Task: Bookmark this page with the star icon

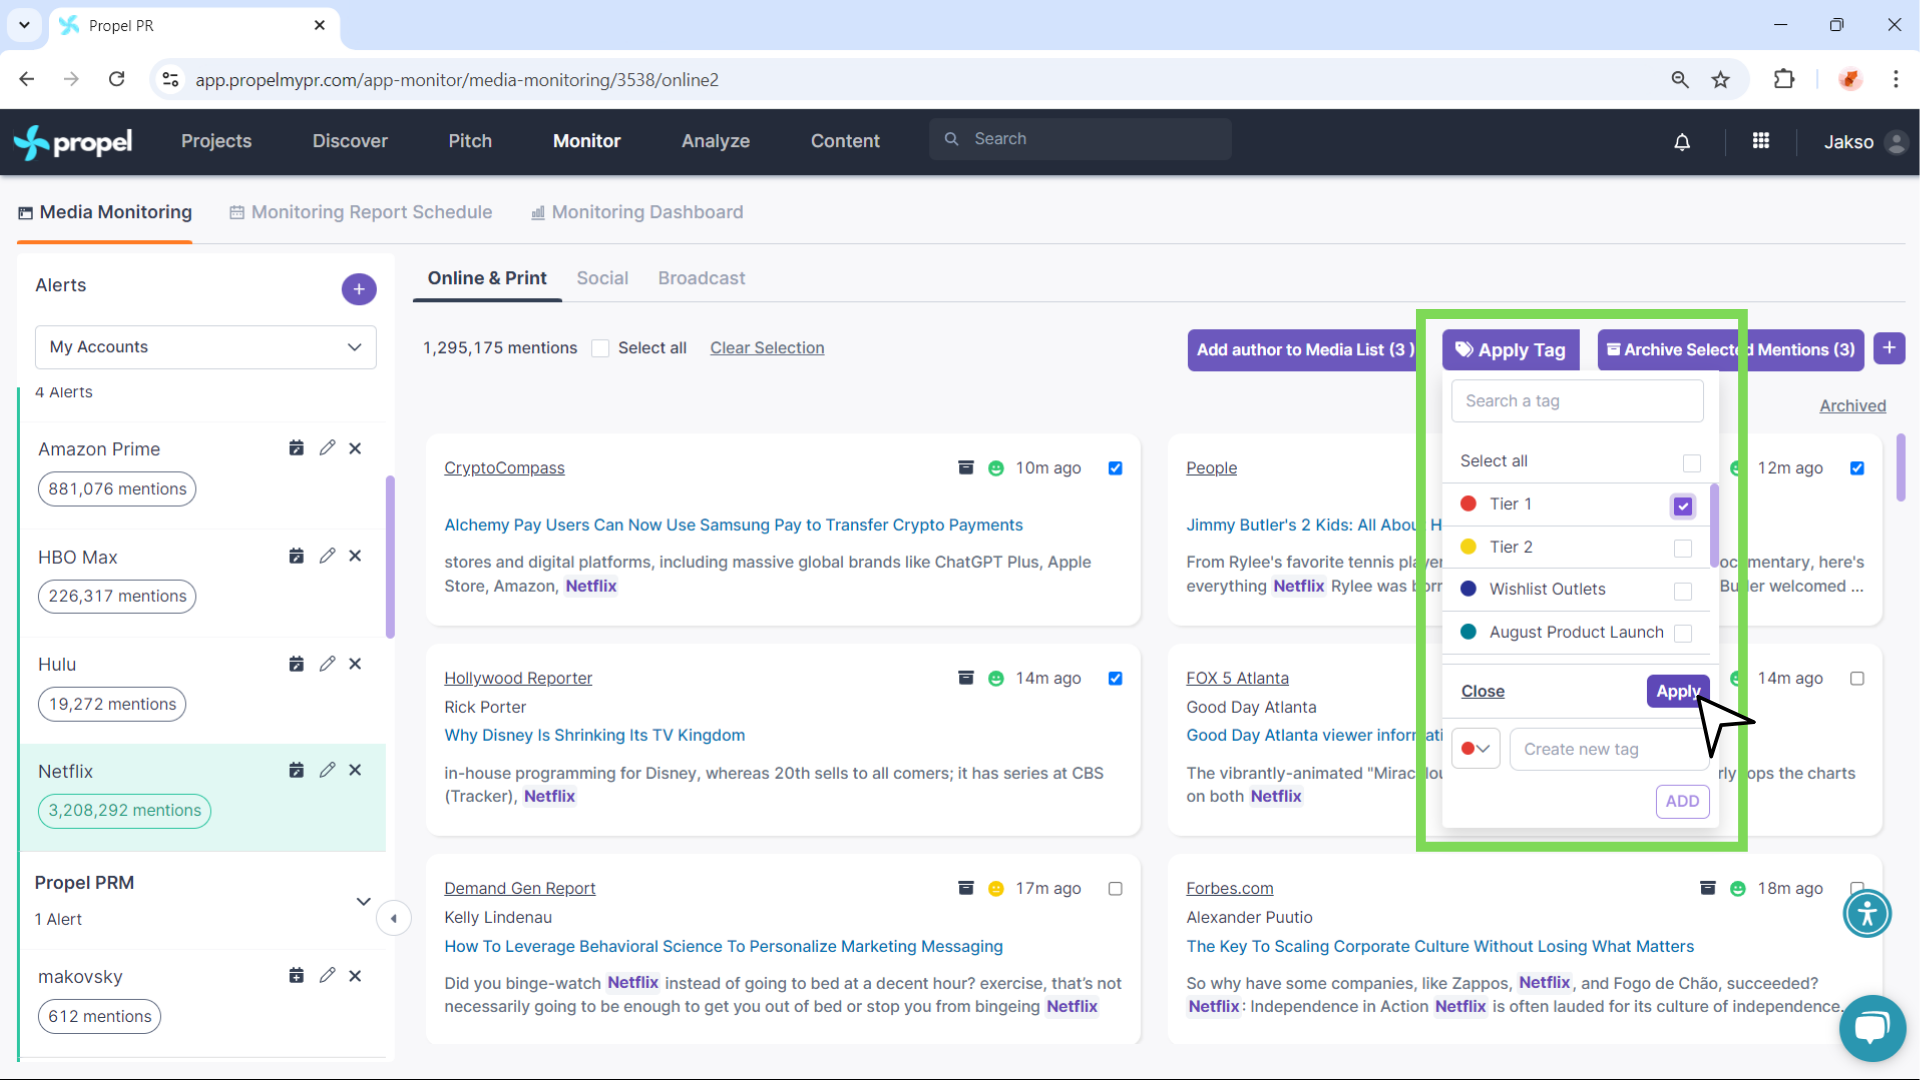Action: (x=1720, y=80)
